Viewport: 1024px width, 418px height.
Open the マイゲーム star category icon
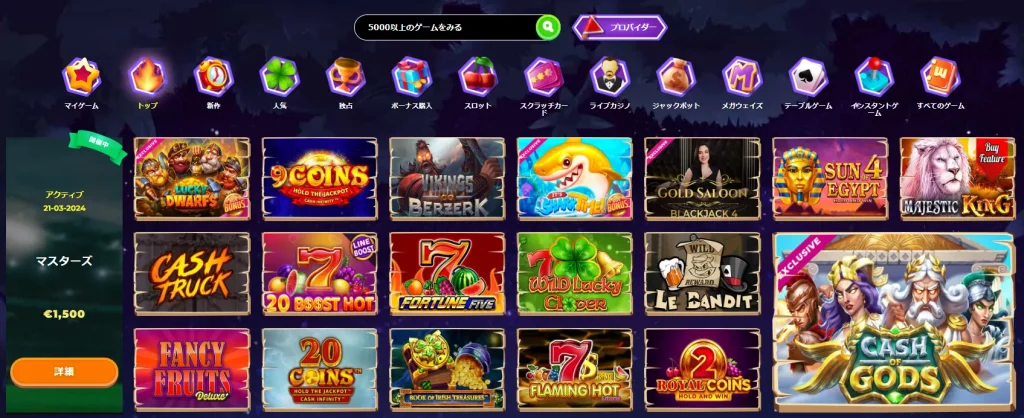82,76
